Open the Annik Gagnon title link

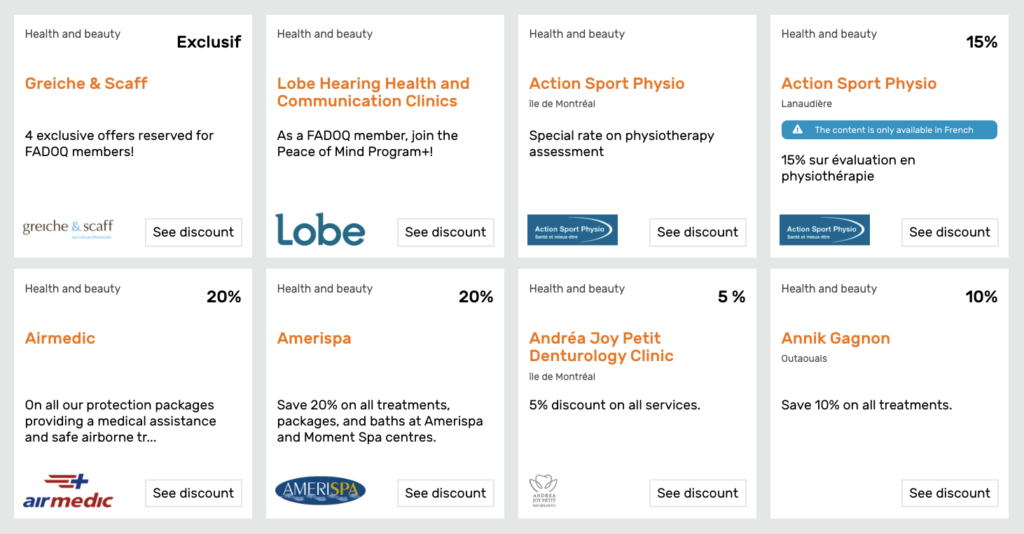(x=835, y=338)
